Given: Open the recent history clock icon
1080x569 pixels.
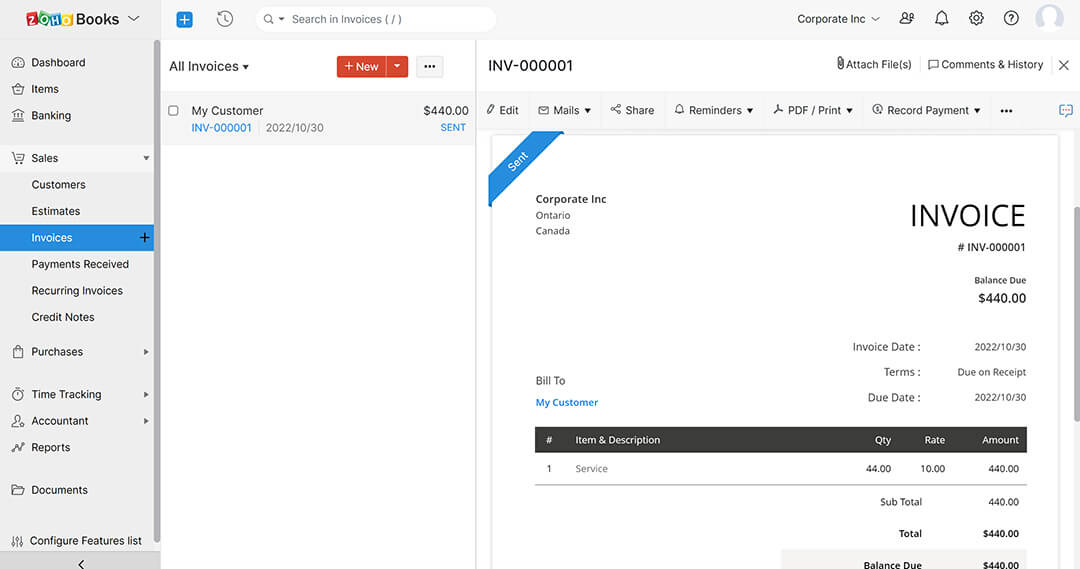Looking at the screenshot, I should click(x=225, y=19).
